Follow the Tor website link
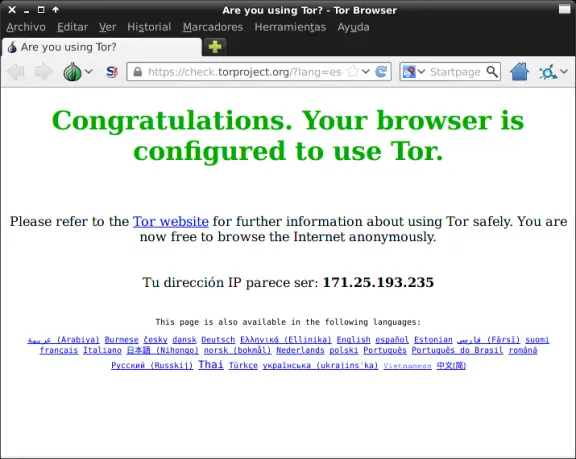Screen dimensions: 576x459 tap(171, 221)
